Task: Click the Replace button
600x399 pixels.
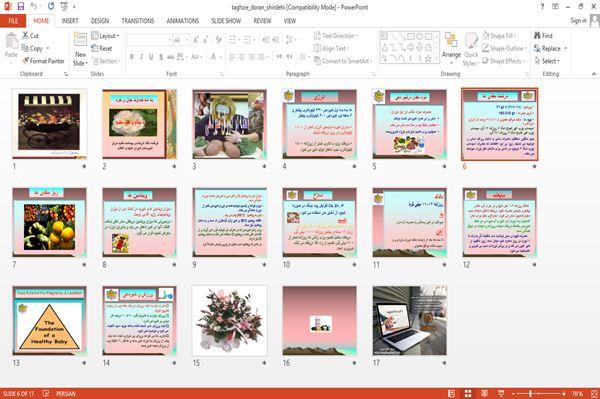Action: pos(548,48)
